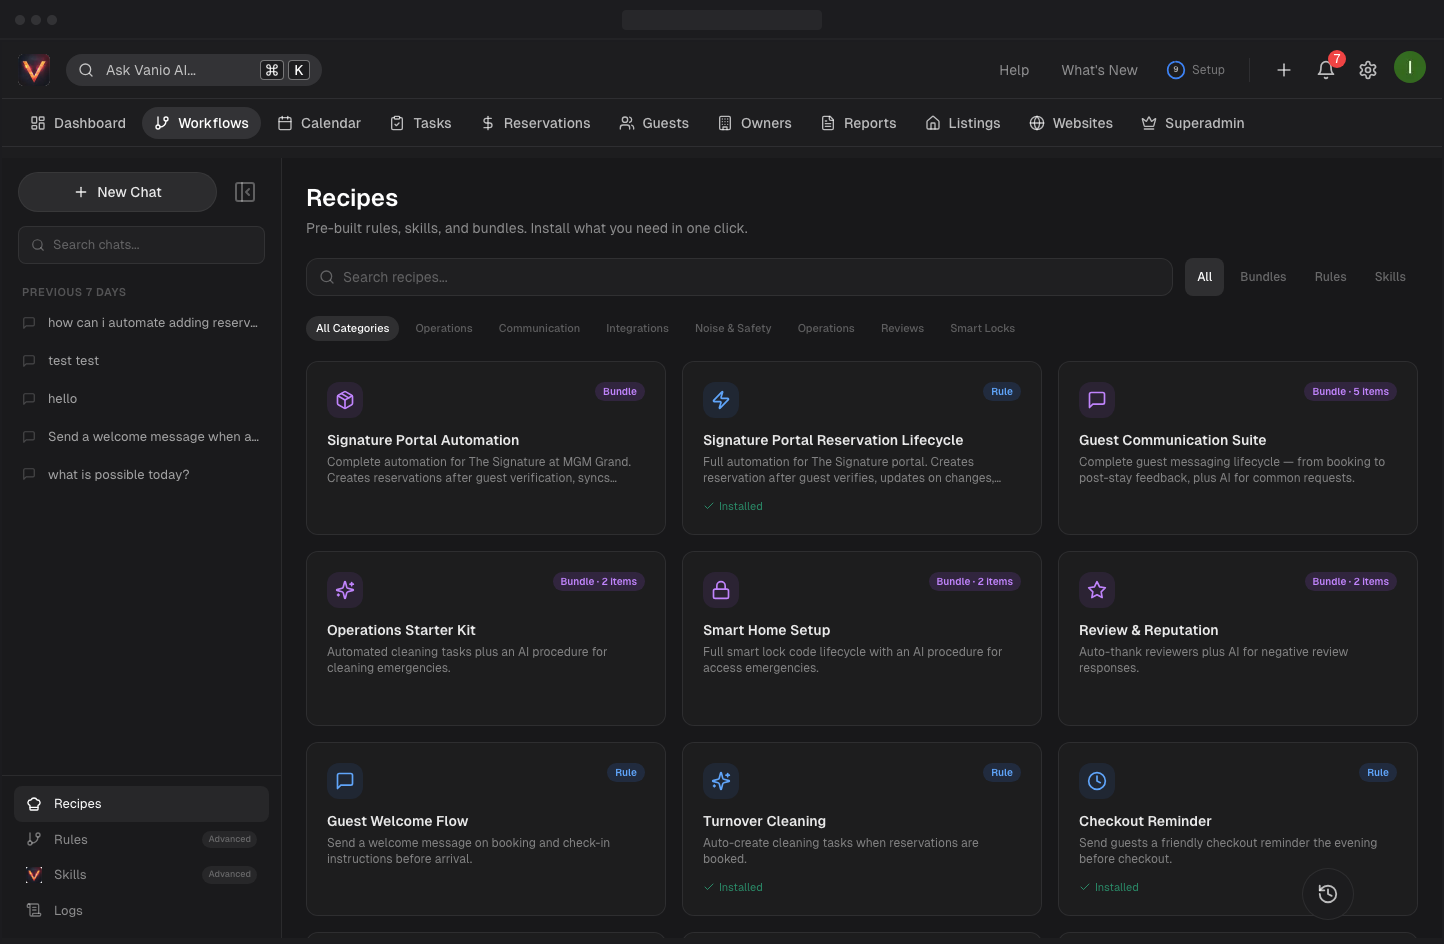Viewport: 1444px width, 944px height.
Task: Click the plus icon in header
Action: pos(1284,70)
